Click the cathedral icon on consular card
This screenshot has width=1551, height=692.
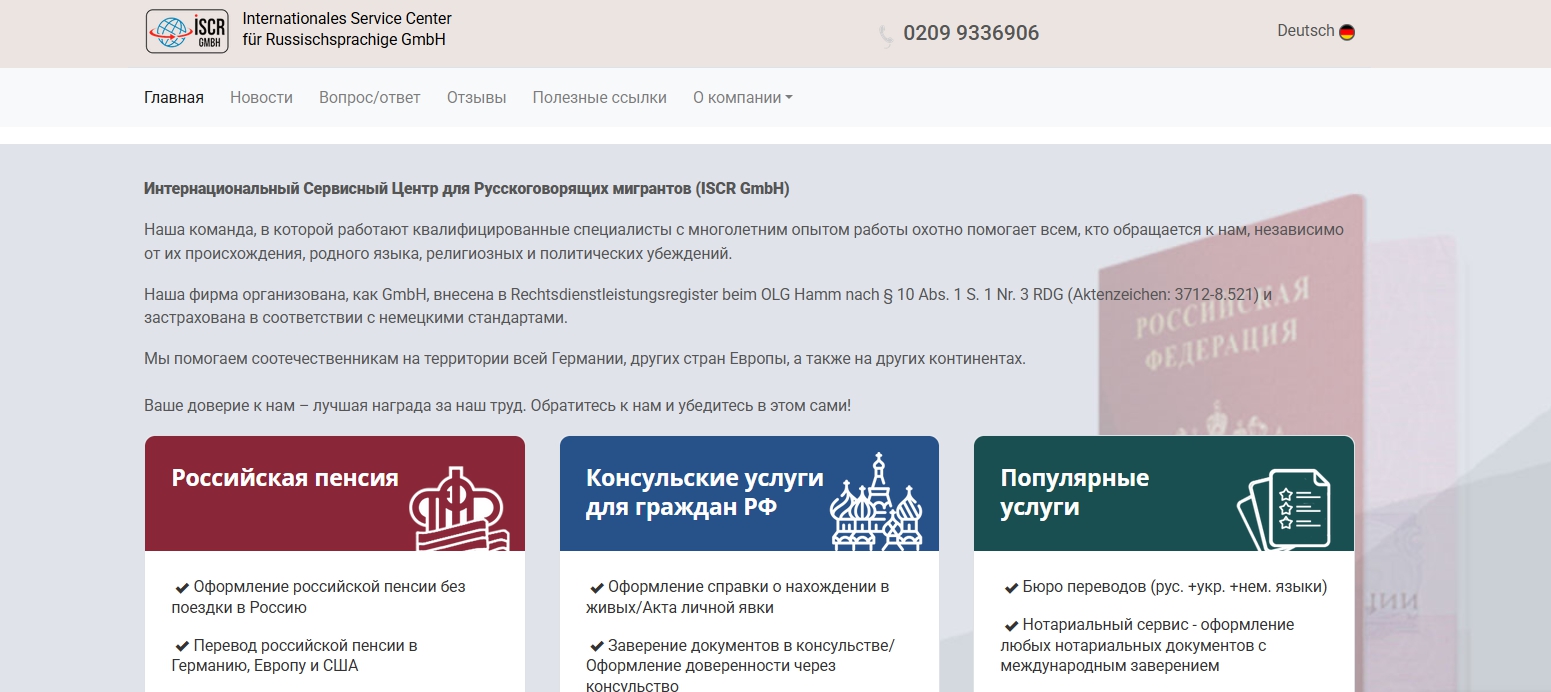[x=877, y=501]
